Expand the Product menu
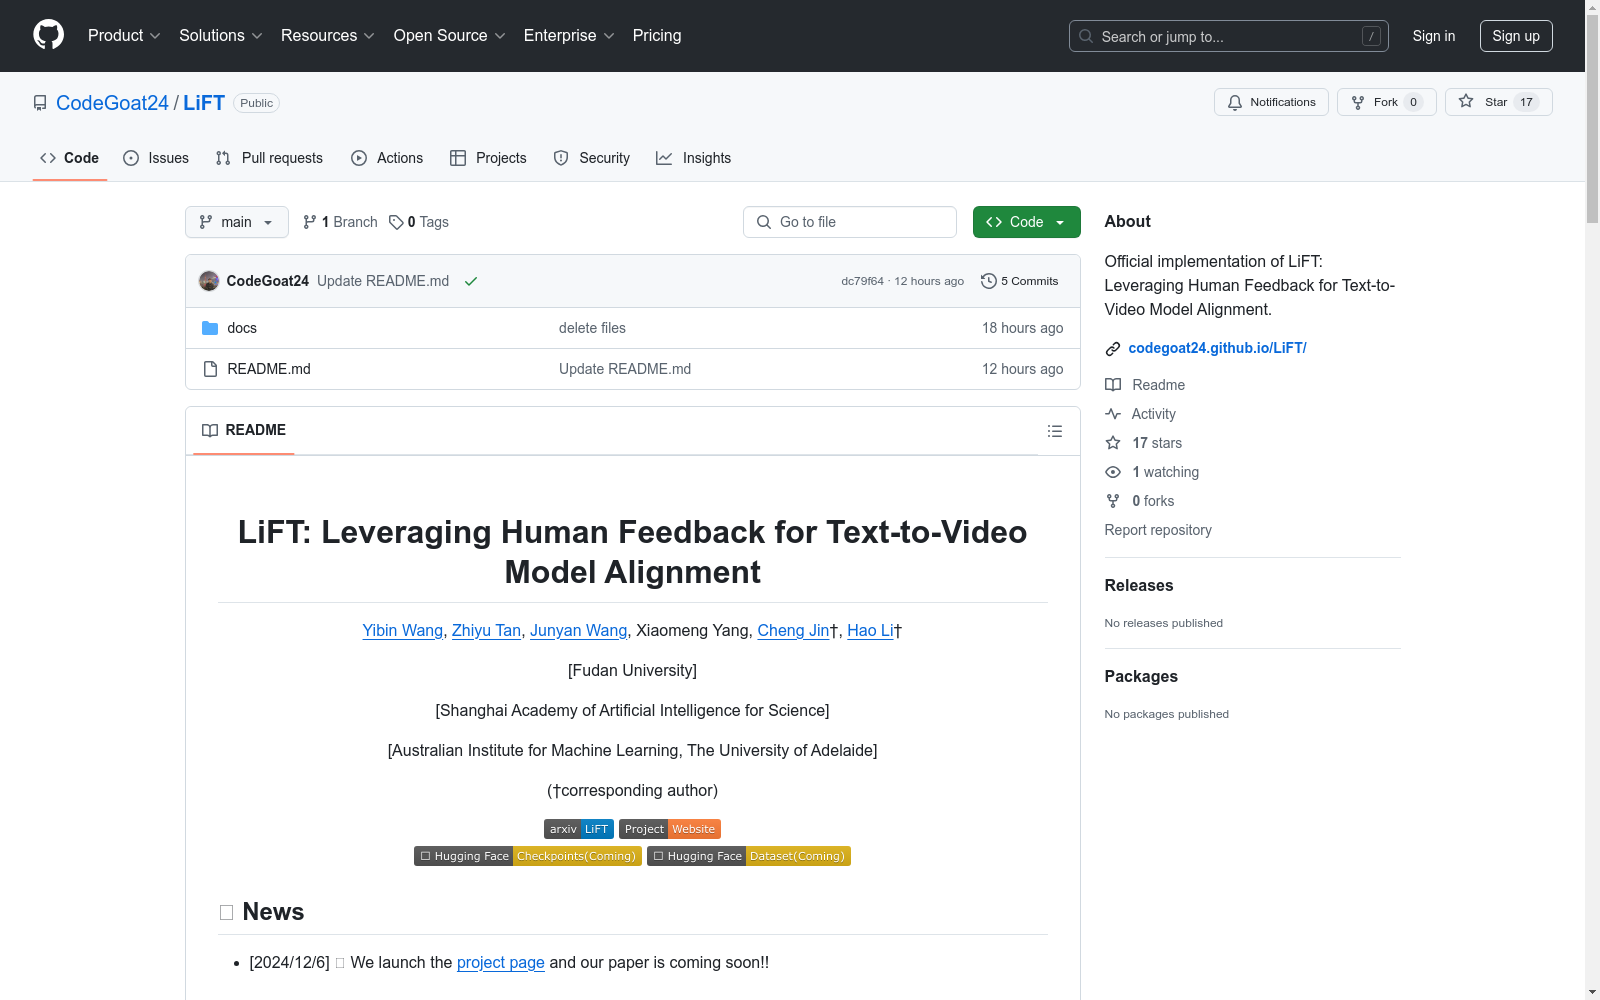Viewport: 1600px width, 1000px height. [124, 35]
